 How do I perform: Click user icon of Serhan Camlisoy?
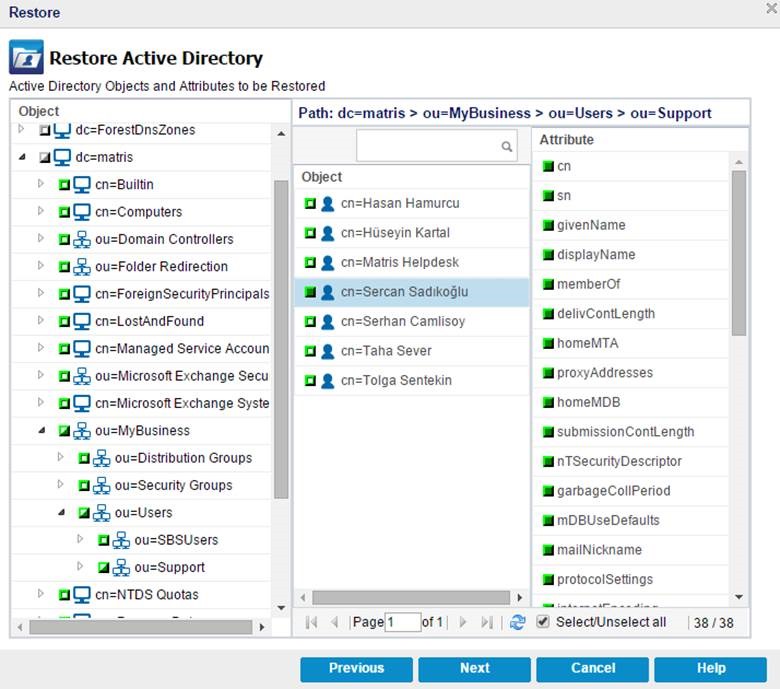click(327, 321)
